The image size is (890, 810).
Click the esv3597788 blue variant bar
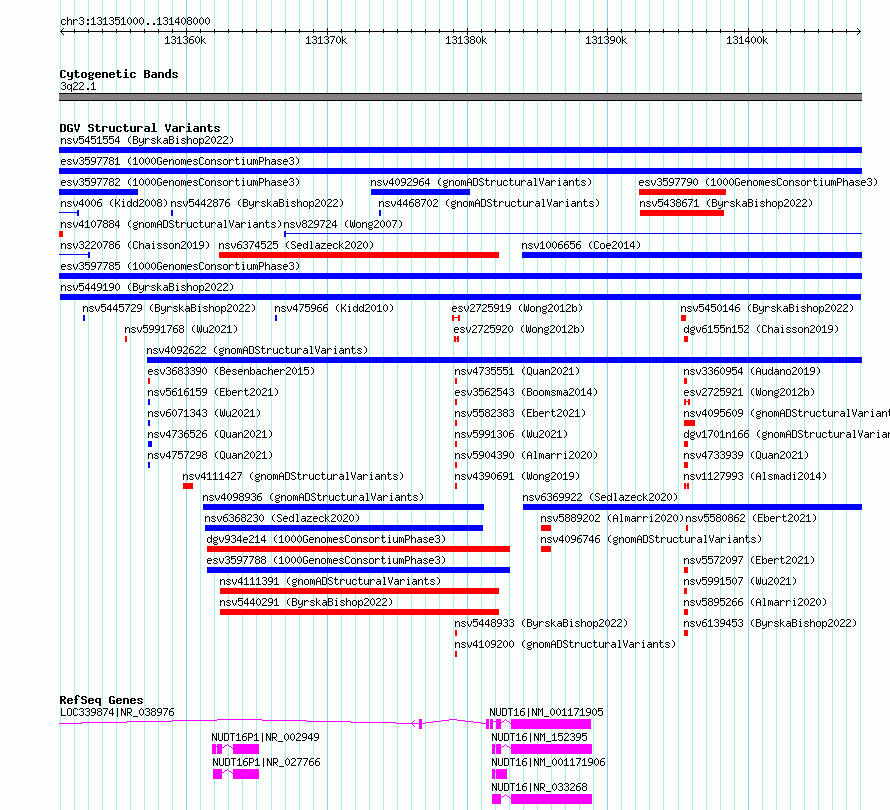click(358, 570)
